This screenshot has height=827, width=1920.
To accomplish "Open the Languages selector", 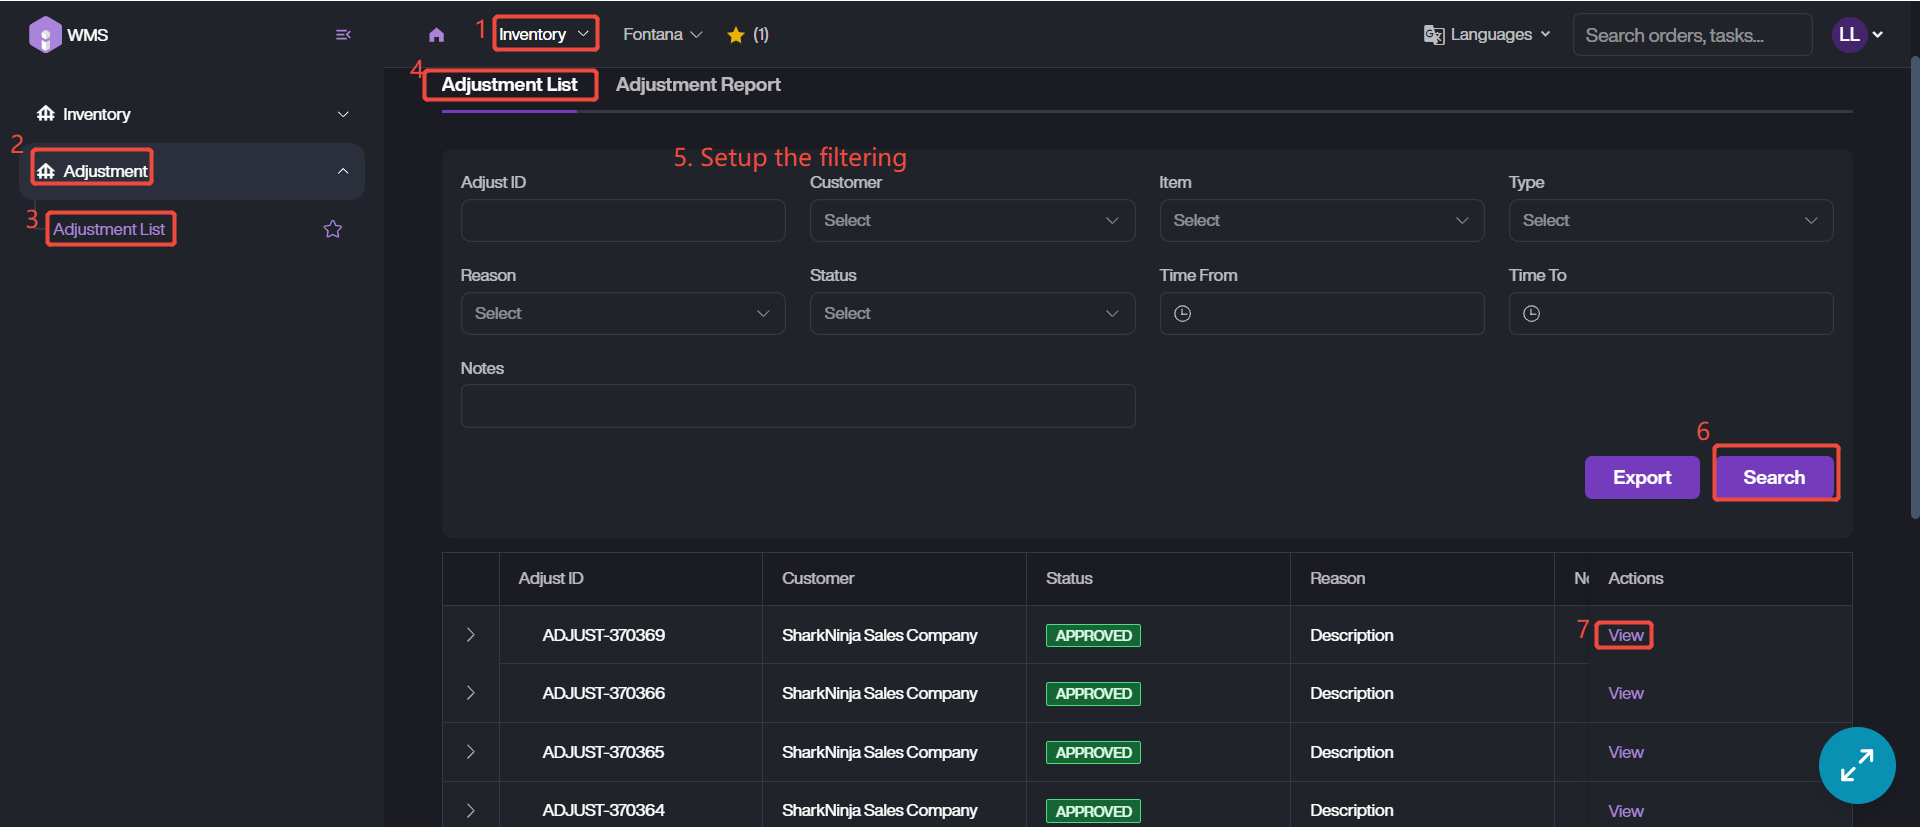I will point(1487,35).
